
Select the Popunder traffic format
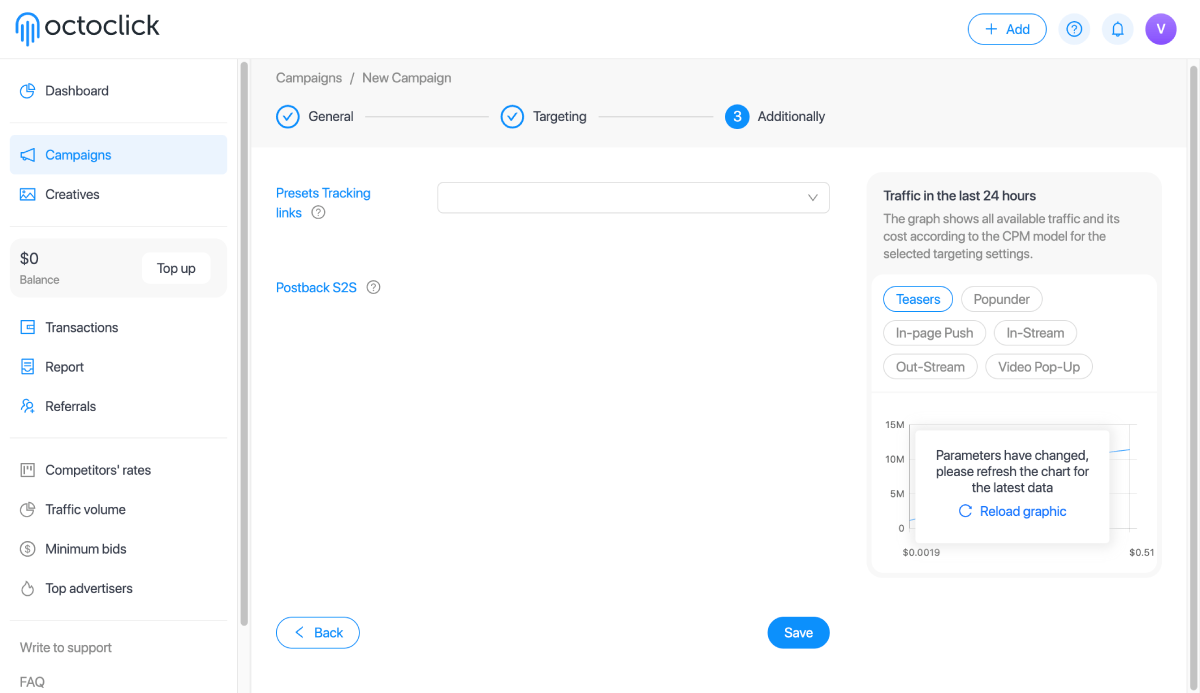click(x=1002, y=299)
